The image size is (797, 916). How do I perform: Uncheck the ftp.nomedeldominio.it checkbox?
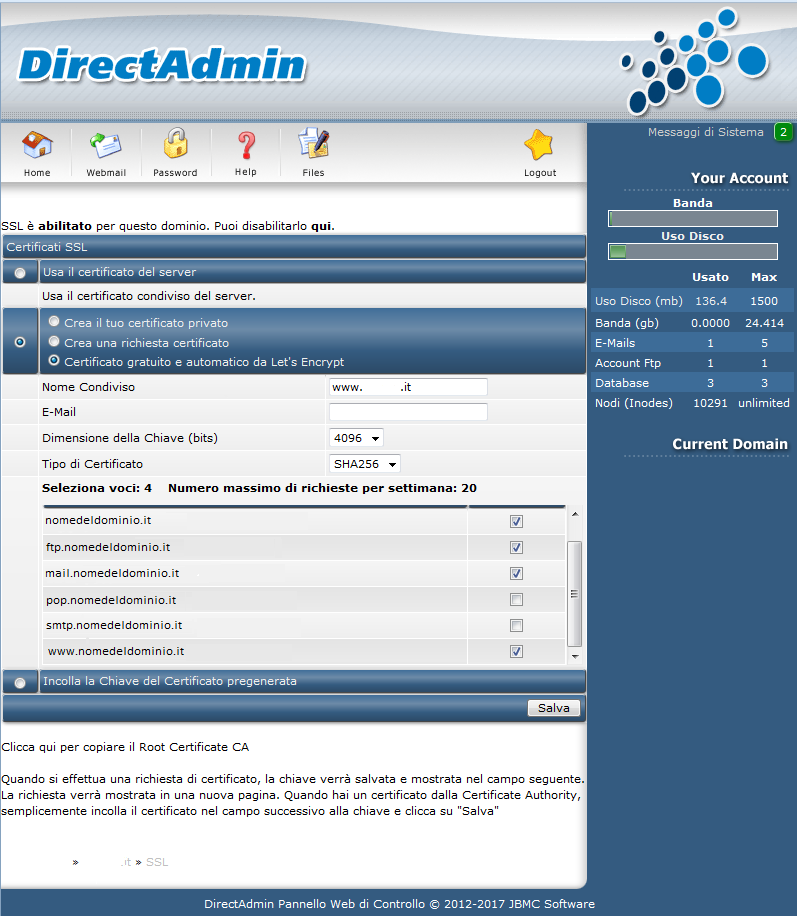[x=516, y=548]
